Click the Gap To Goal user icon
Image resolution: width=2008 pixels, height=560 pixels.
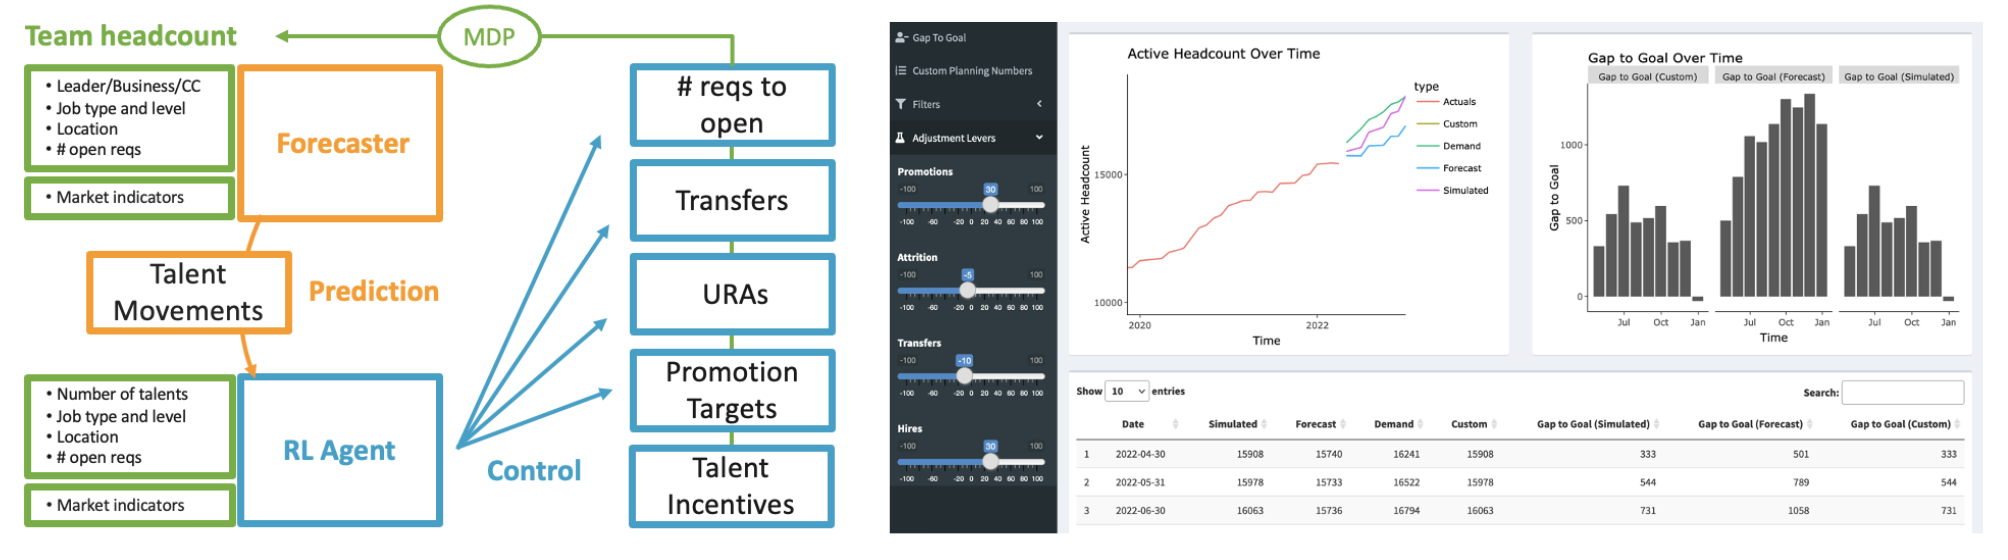pyautogui.click(x=901, y=38)
